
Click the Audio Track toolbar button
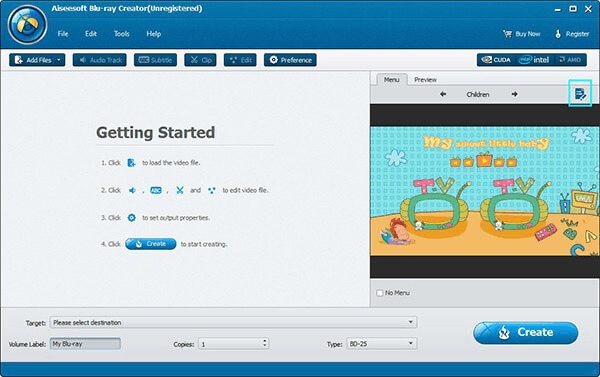coord(99,60)
